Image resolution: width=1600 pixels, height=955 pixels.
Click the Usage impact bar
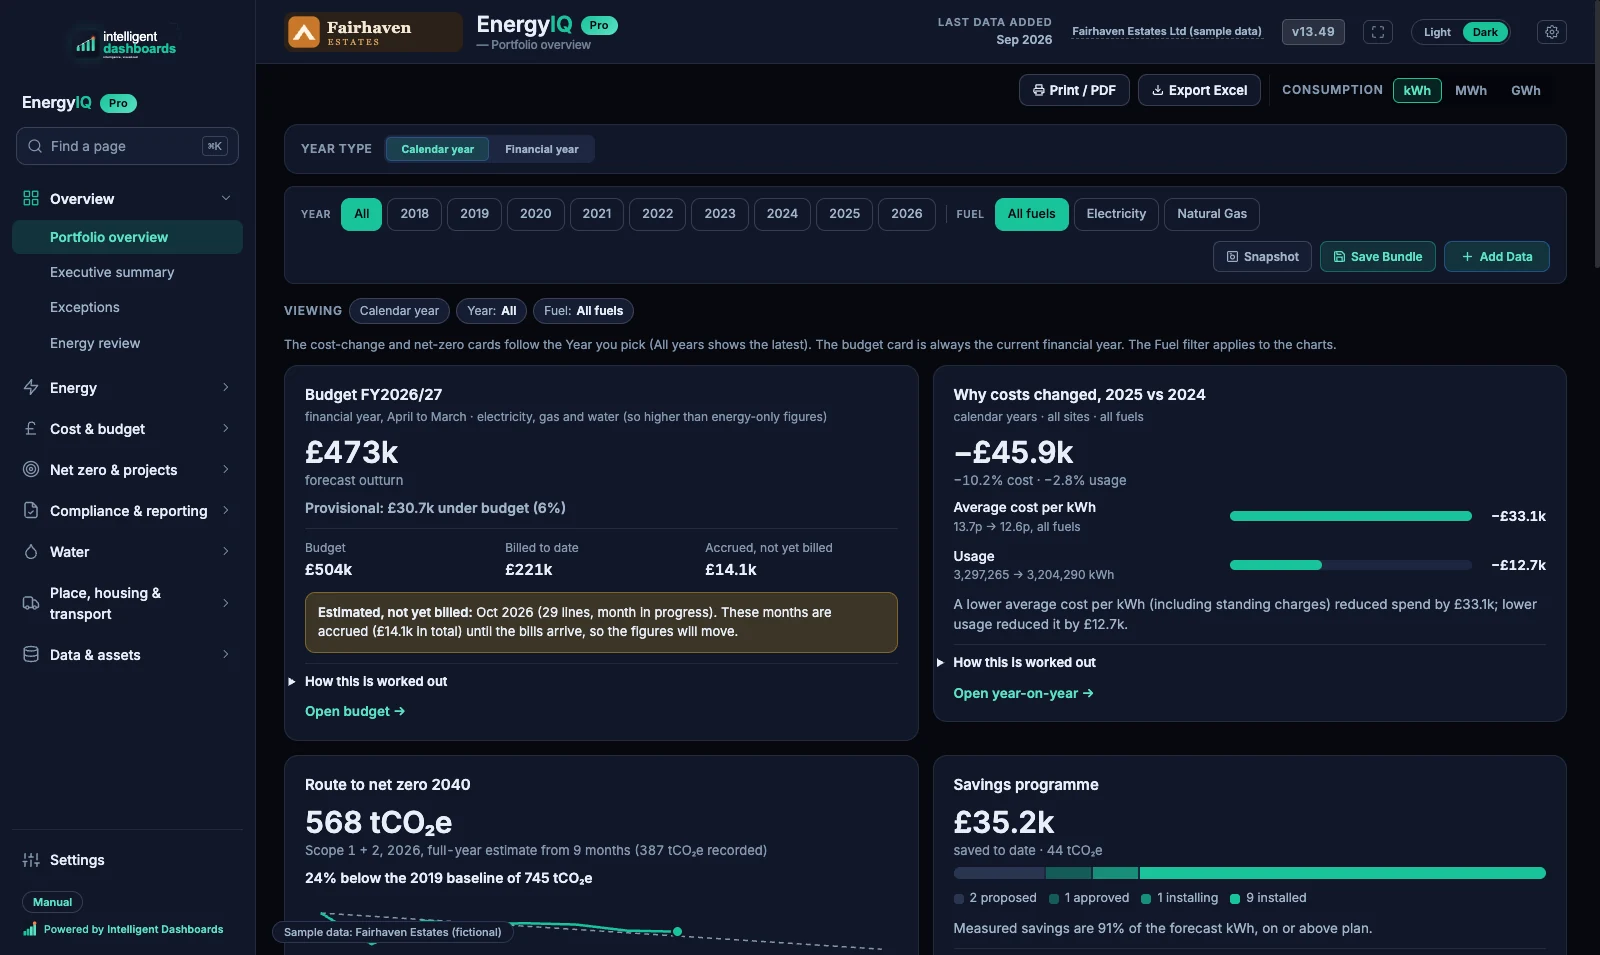point(1350,565)
